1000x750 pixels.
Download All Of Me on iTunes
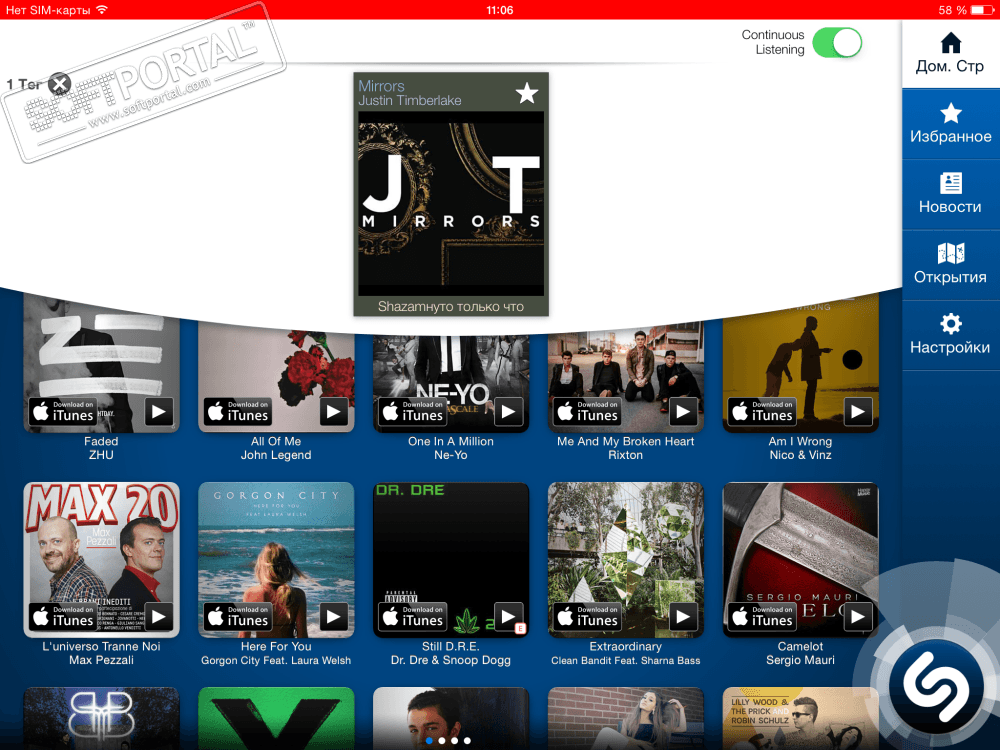pyautogui.click(x=238, y=411)
